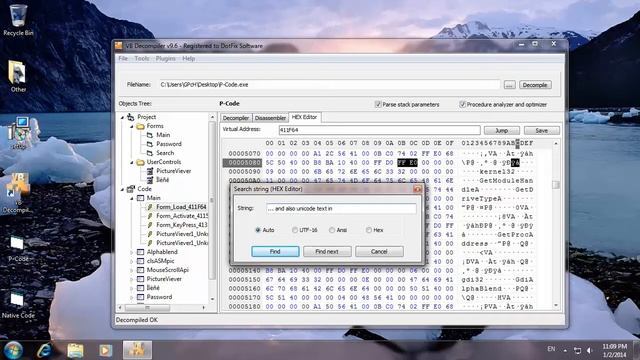640x360 pixels.
Task: Click the VB Decompiler title bar icon
Action: tap(118, 46)
